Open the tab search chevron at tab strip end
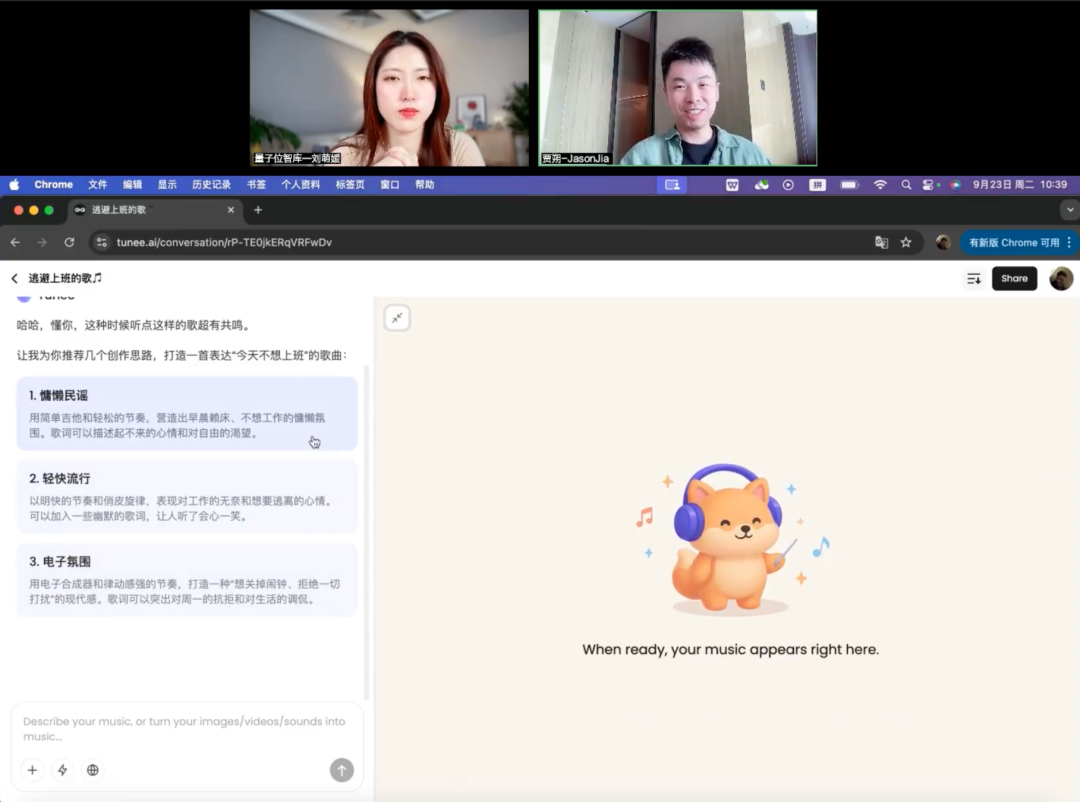 (1069, 210)
